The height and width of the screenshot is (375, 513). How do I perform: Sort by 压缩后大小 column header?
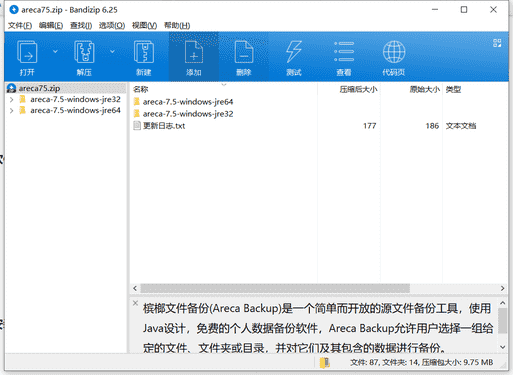(358, 89)
